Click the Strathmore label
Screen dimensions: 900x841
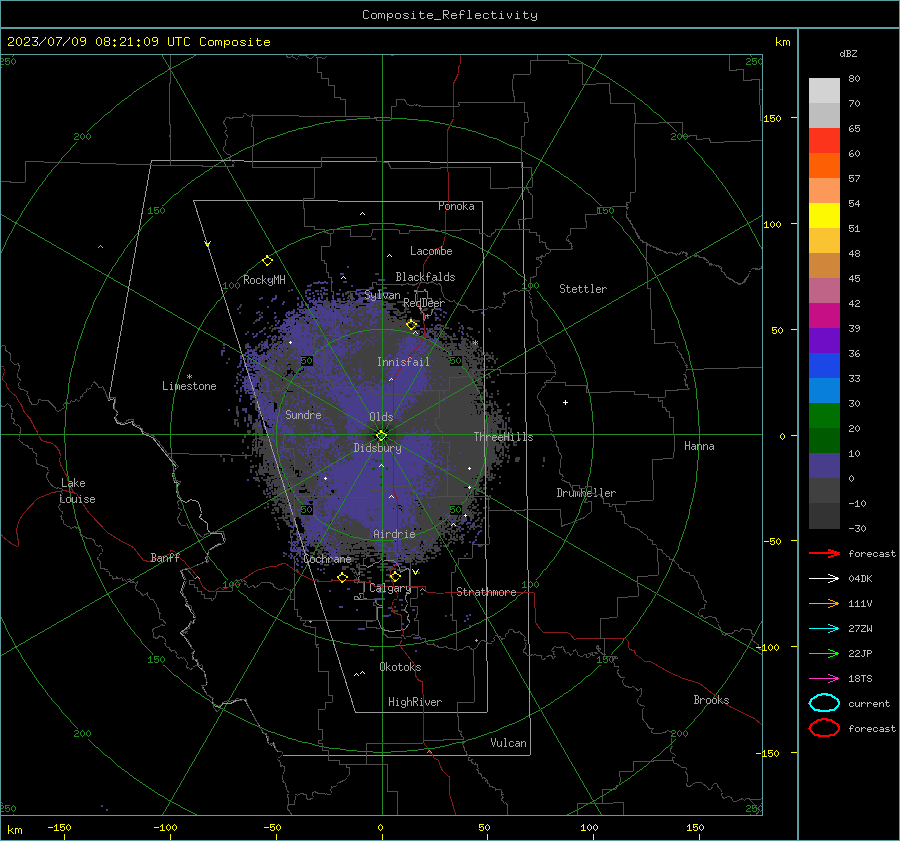(486, 592)
